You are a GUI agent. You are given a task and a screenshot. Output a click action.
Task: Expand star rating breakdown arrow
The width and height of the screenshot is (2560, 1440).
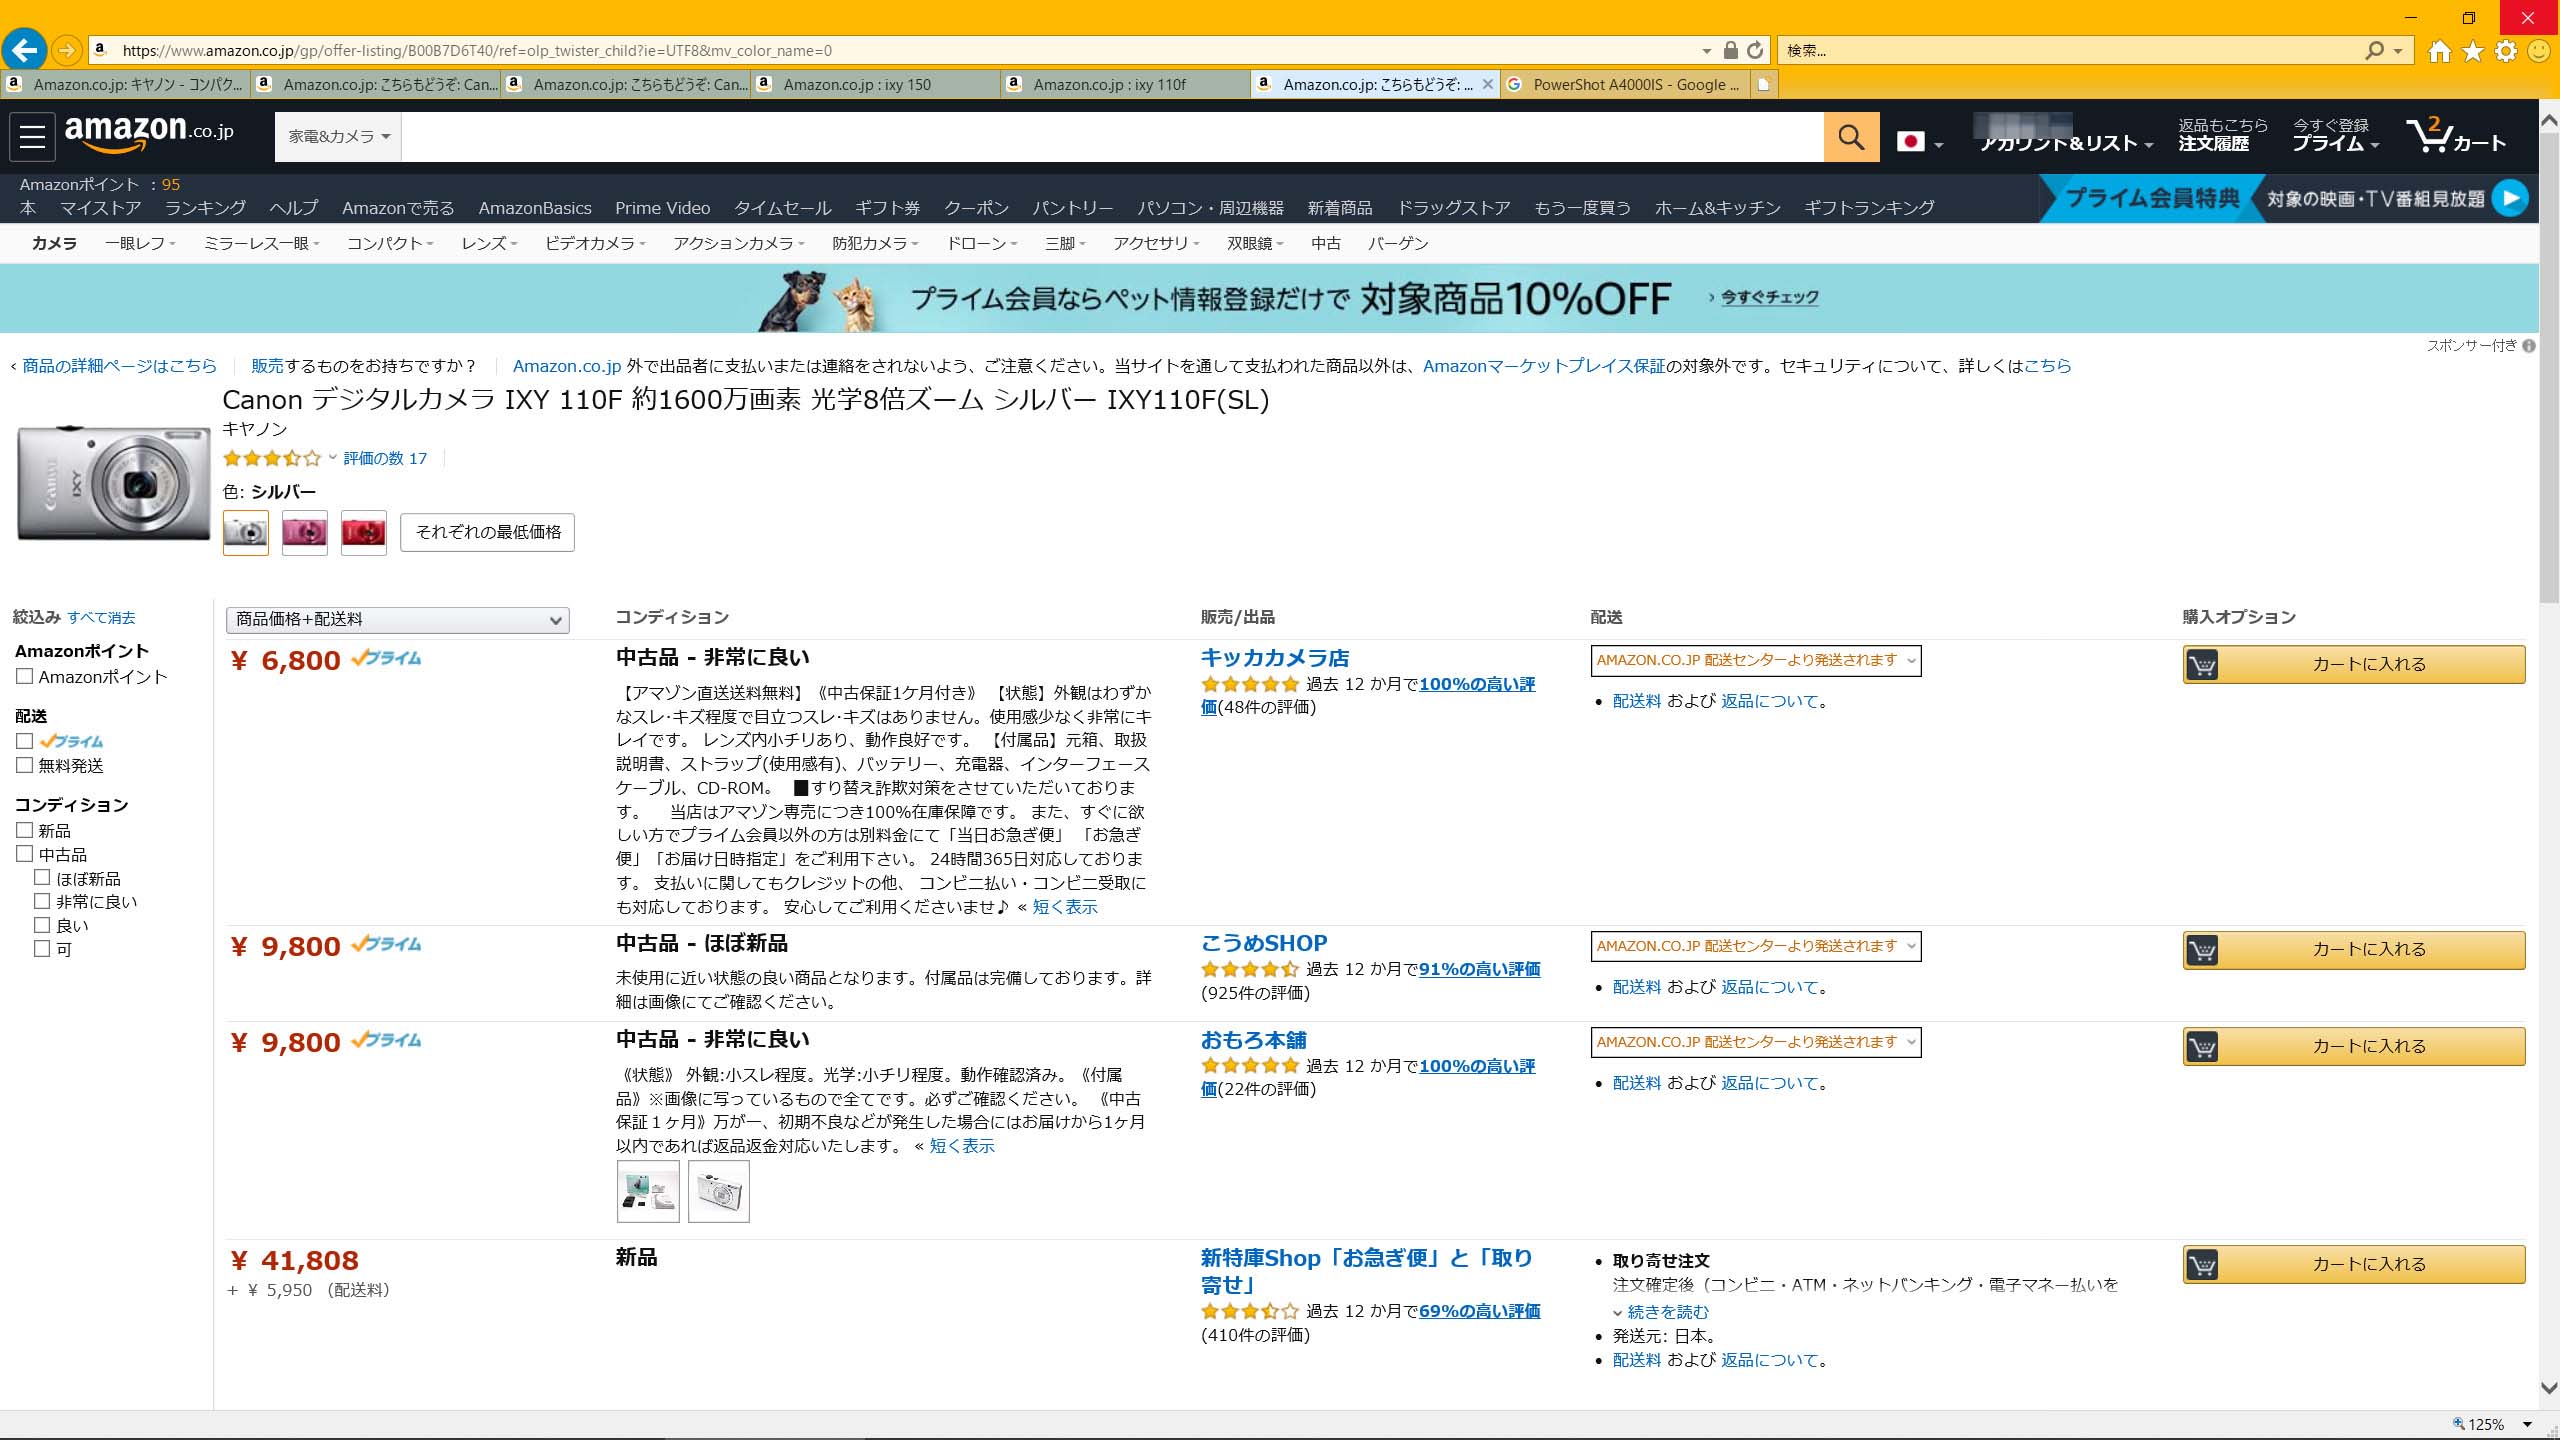pos(333,458)
